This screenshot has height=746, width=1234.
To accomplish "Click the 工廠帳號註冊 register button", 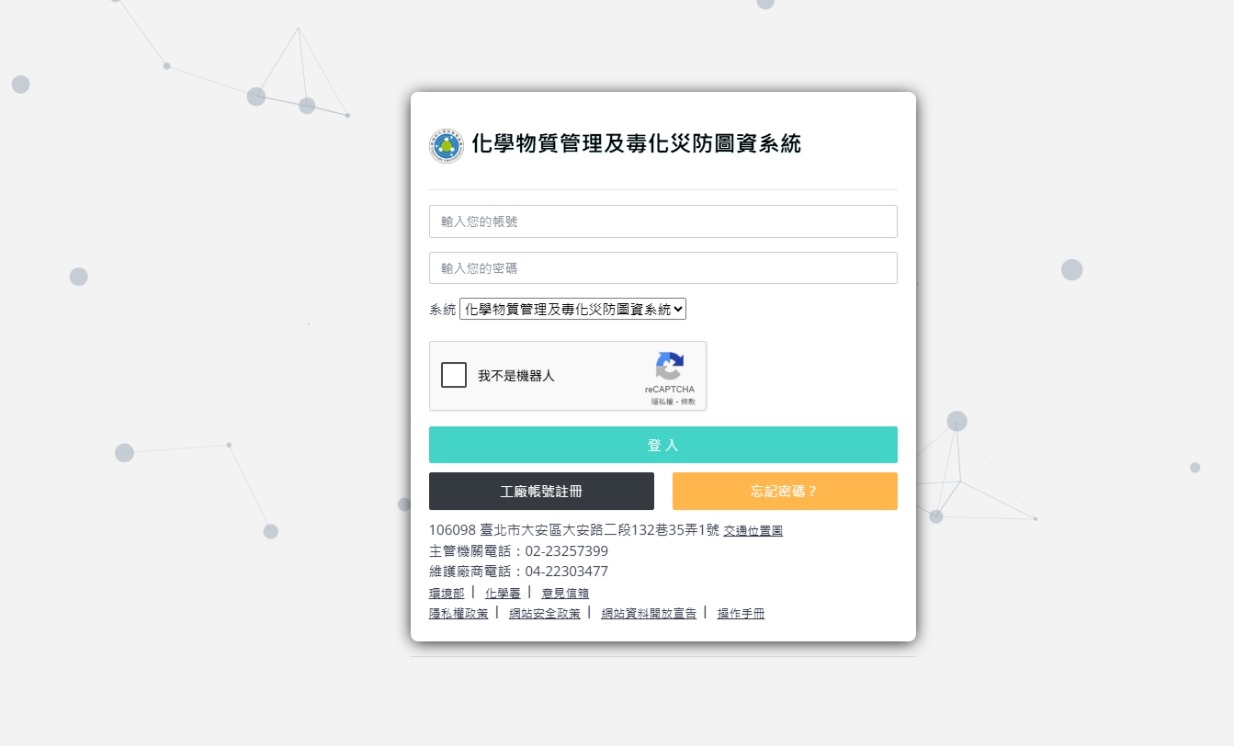I will point(541,491).
